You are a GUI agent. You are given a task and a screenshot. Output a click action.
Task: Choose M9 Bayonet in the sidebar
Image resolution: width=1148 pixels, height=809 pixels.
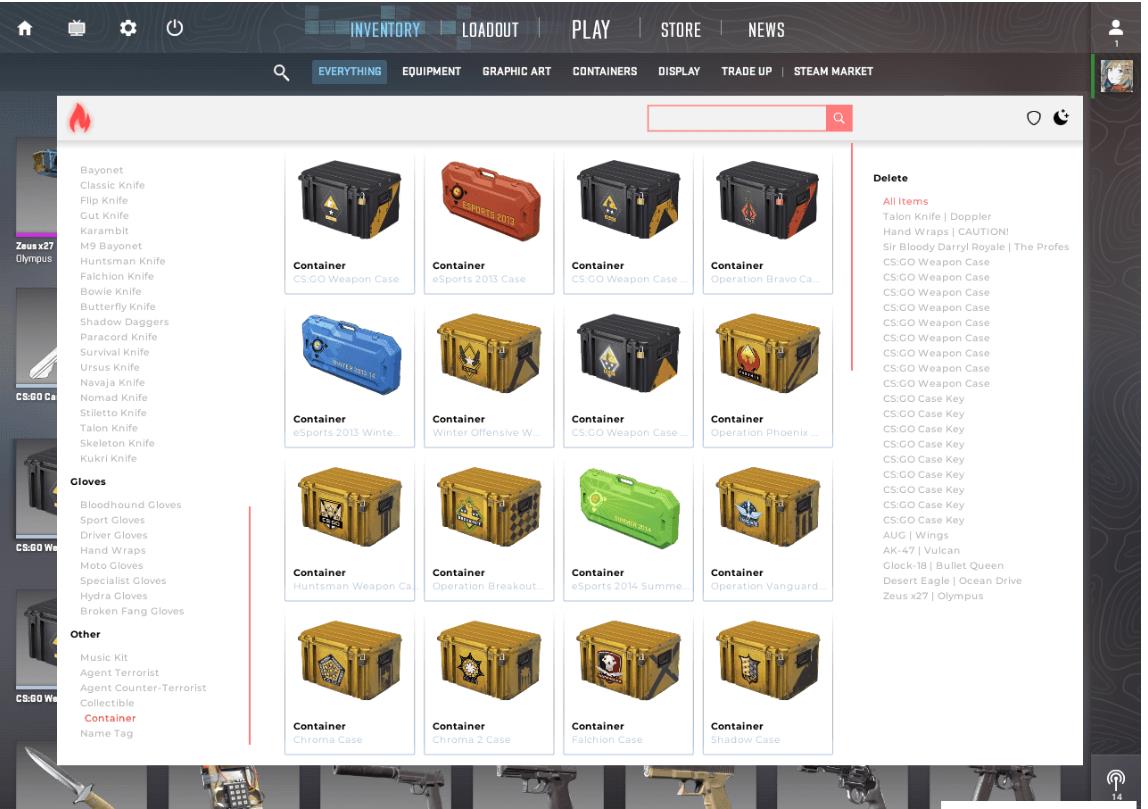point(111,246)
